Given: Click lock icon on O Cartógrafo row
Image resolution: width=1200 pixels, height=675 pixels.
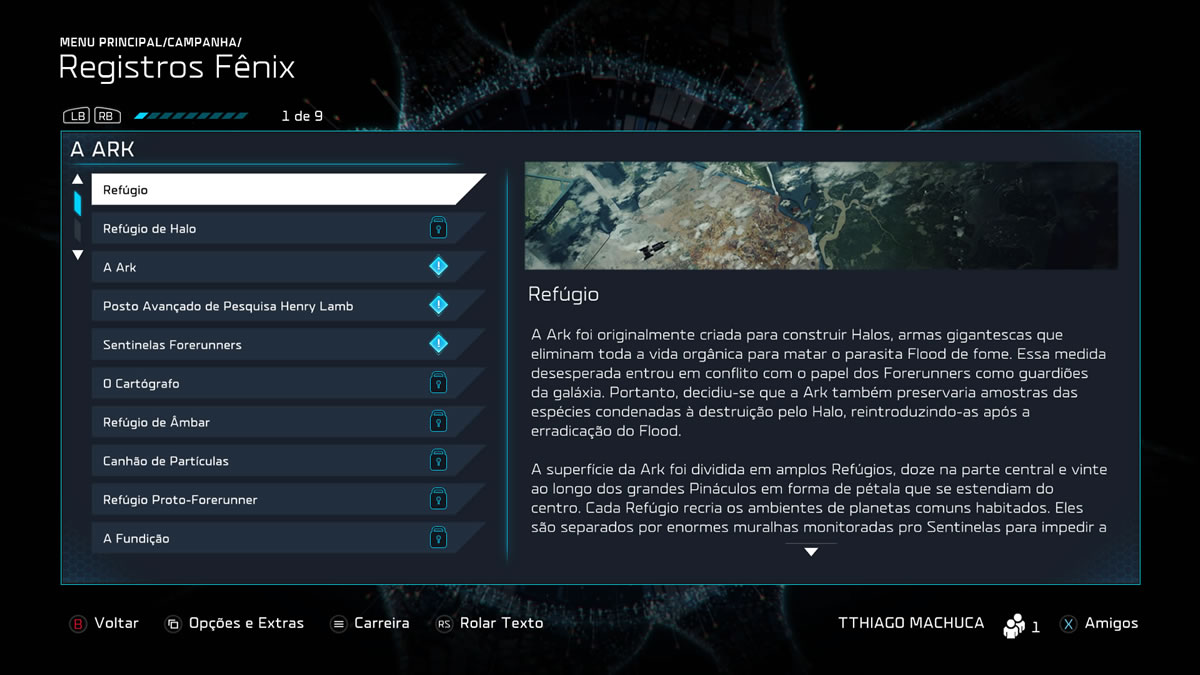Looking at the screenshot, I should 438,383.
